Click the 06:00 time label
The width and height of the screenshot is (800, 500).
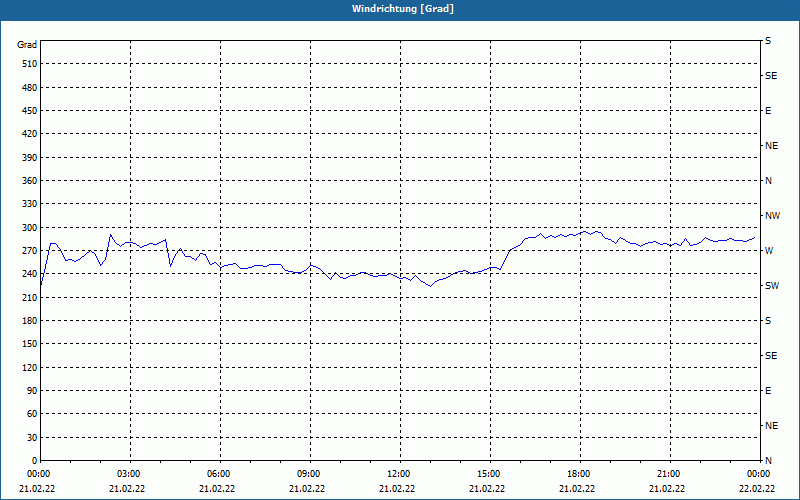(218, 474)
